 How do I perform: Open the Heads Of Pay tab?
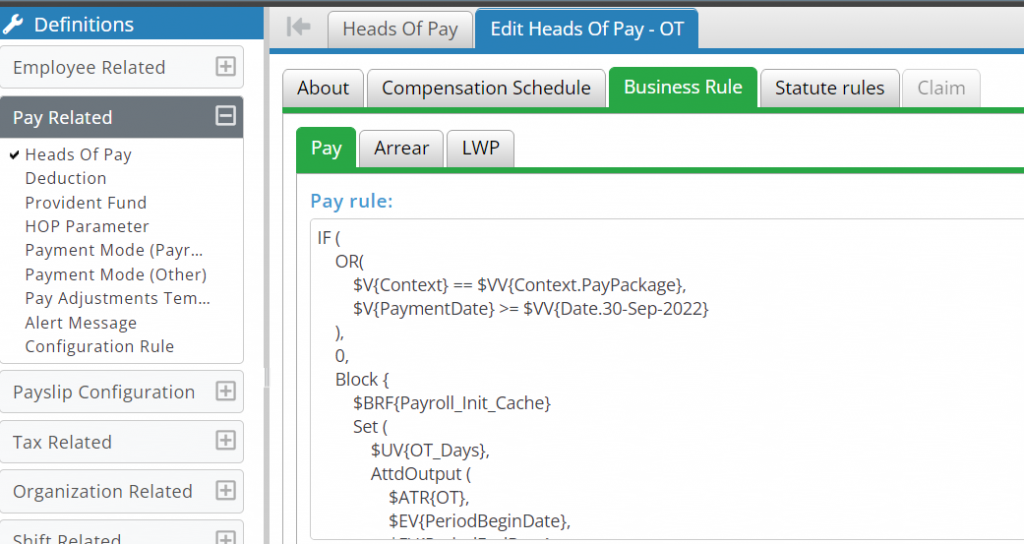tap(400, 29)
